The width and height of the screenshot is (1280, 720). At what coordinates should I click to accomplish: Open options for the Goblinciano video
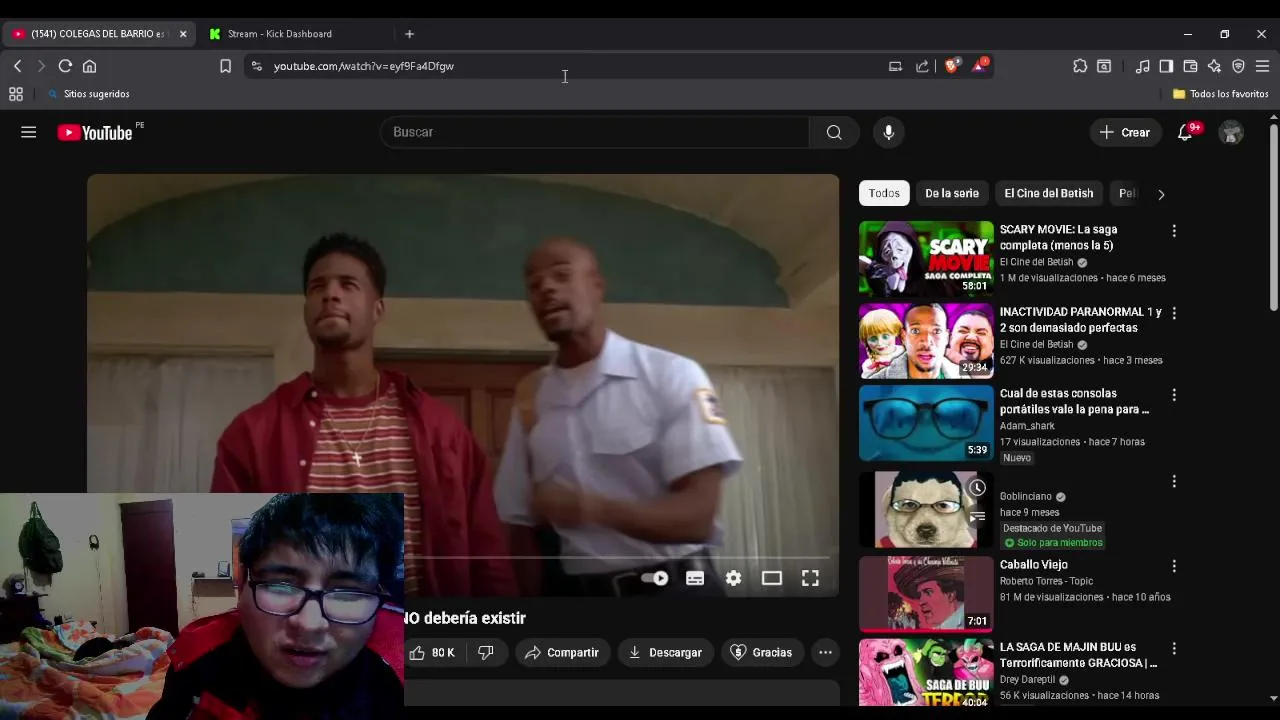click(x=1174, y=481)
